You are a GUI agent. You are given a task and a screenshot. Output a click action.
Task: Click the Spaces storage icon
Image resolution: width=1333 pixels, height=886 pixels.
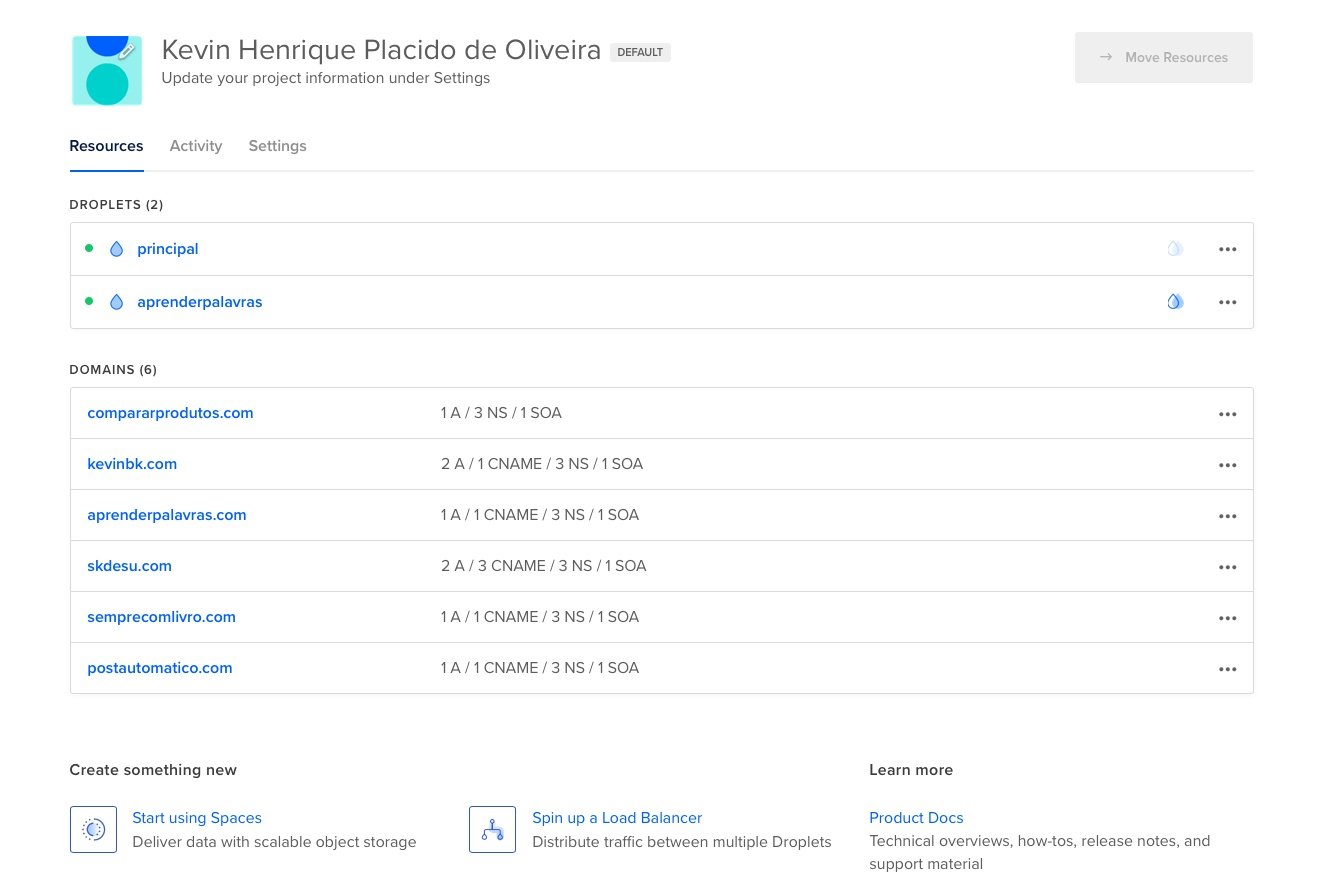93,830
